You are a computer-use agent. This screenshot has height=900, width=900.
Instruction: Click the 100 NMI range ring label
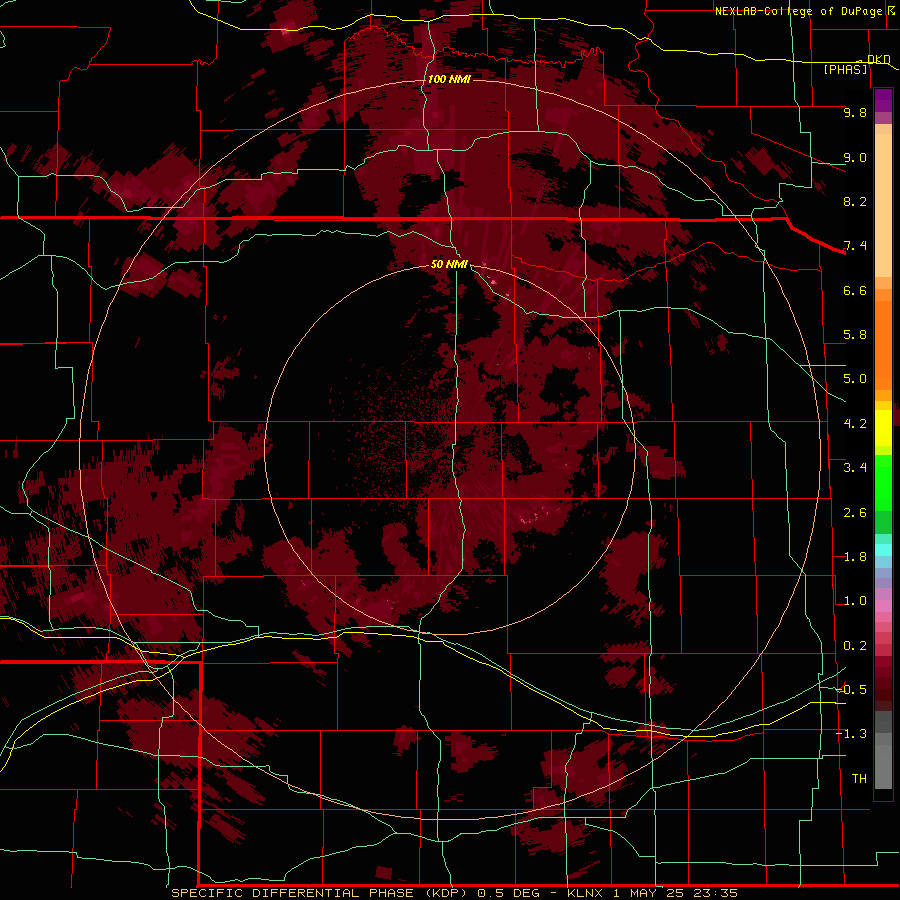(449, 79)
